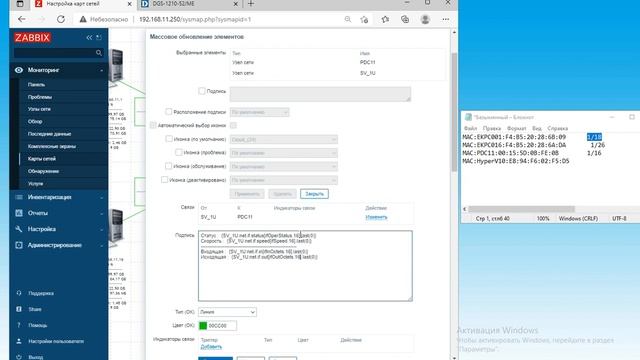Image resolution: width=640 pixels, height=360 pixels.
Task: Click the not-secure warning icon in address bar
Action: (83, 19)
